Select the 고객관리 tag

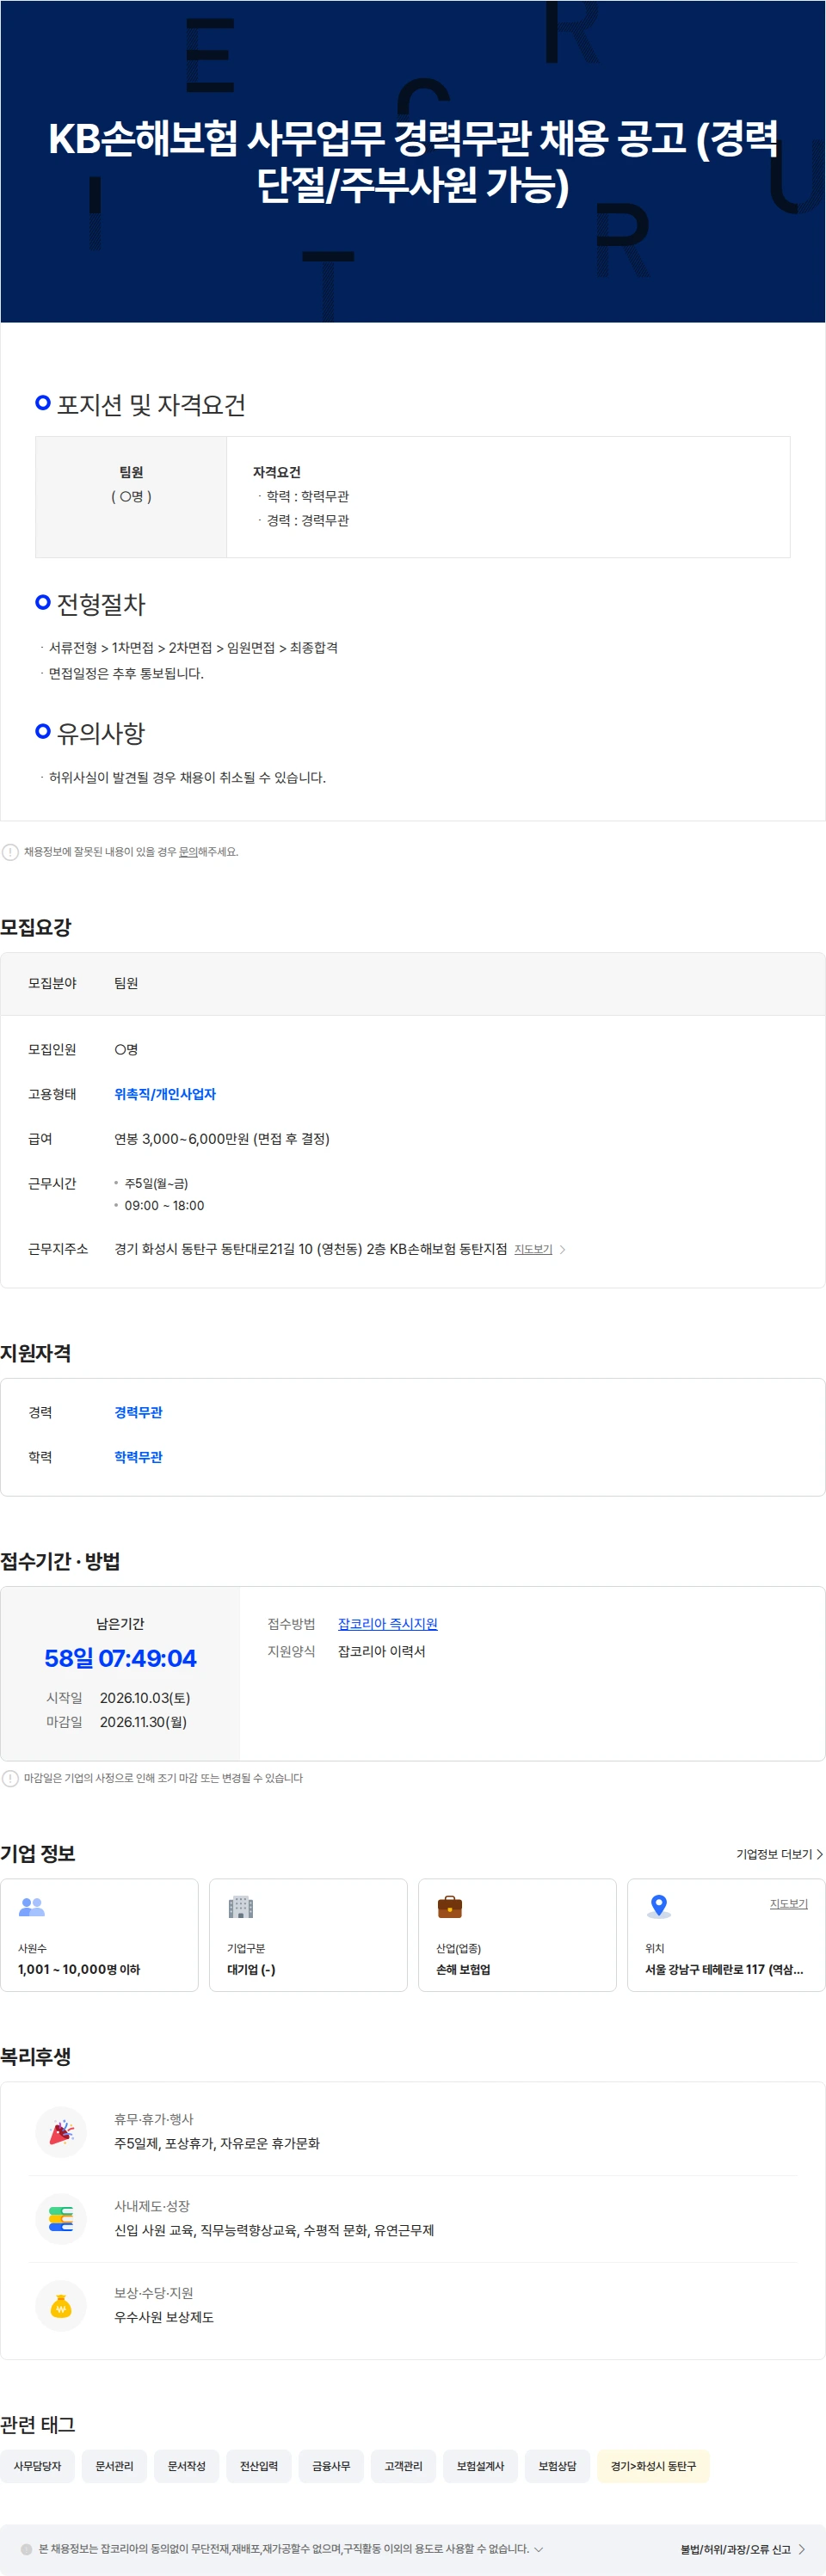tap(404, 2466)
